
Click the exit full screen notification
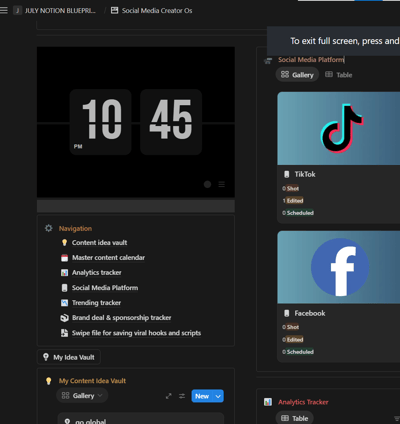pyautogui.click(x=333, y=41)
